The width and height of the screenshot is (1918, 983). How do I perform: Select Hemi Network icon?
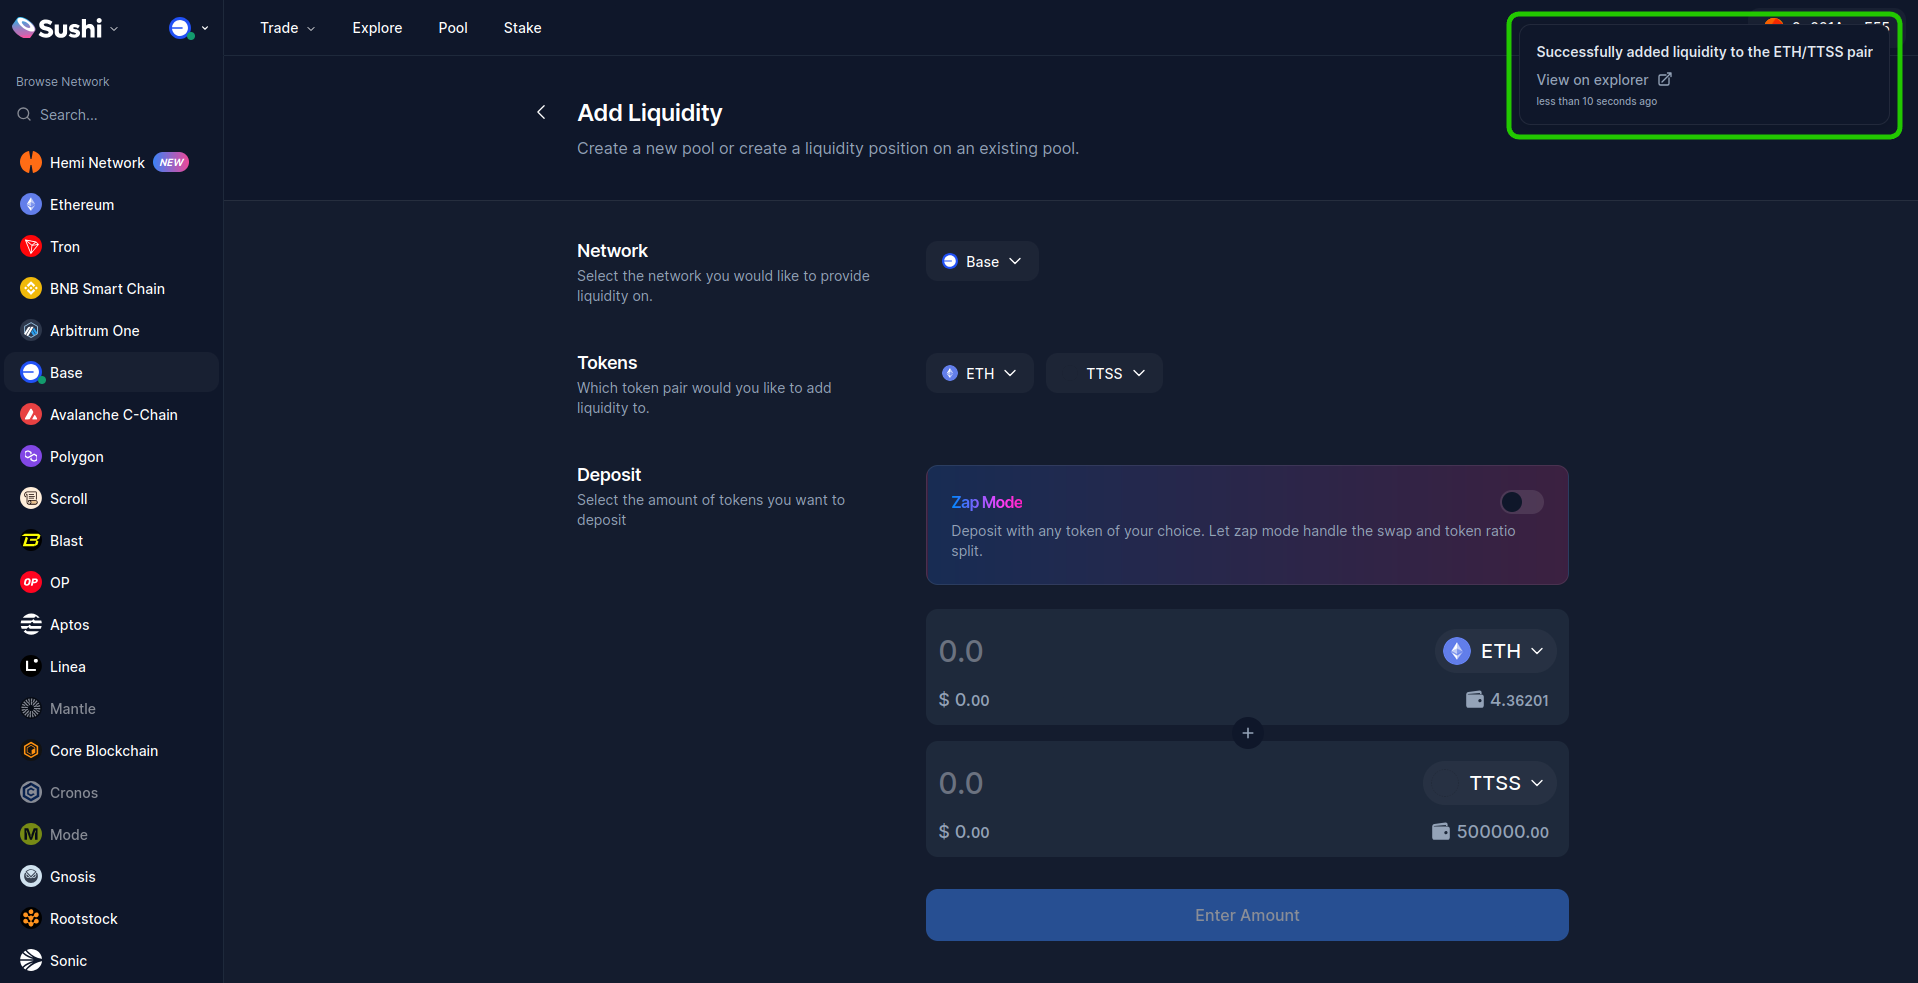pyautogui.click(x=31, y=162)
